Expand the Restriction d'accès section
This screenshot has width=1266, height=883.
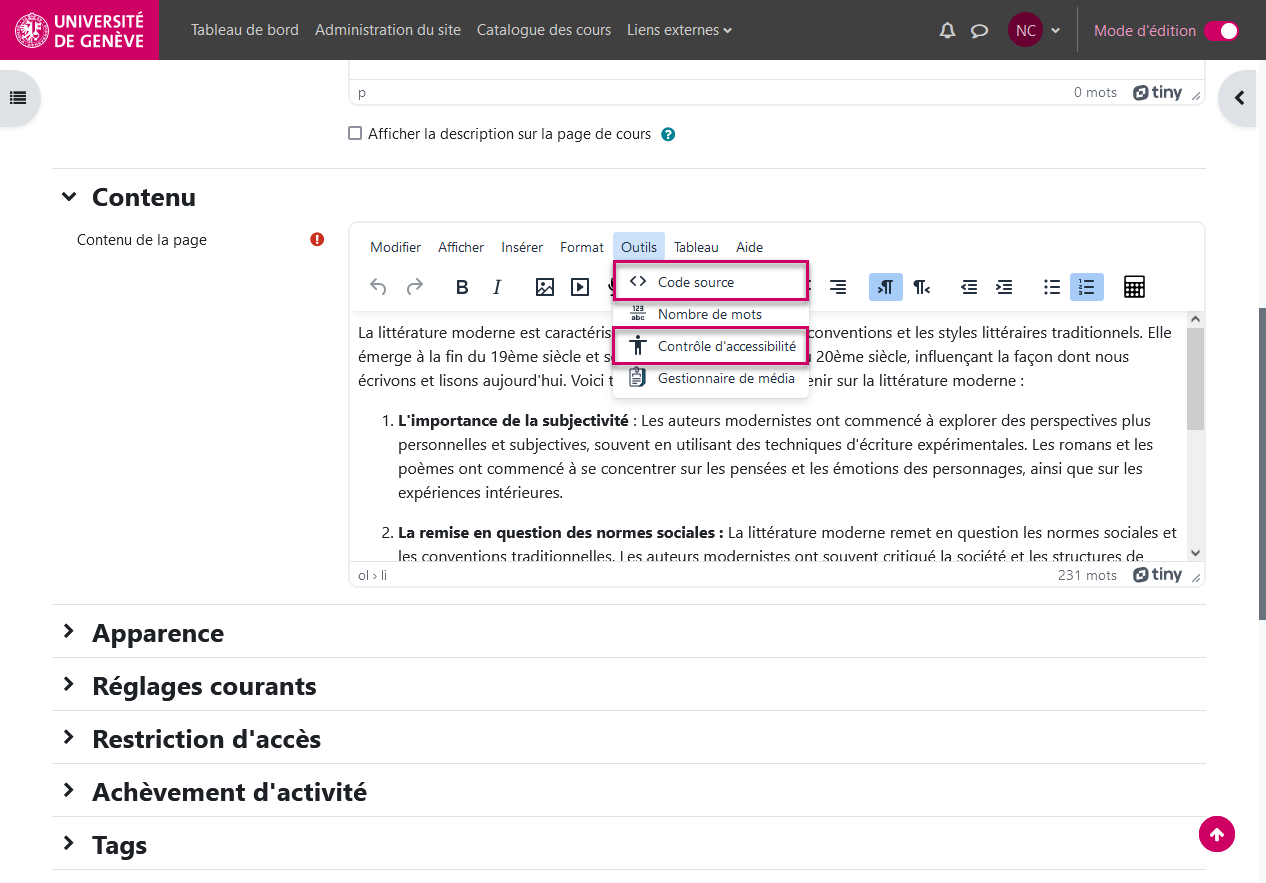pos(205,739)
